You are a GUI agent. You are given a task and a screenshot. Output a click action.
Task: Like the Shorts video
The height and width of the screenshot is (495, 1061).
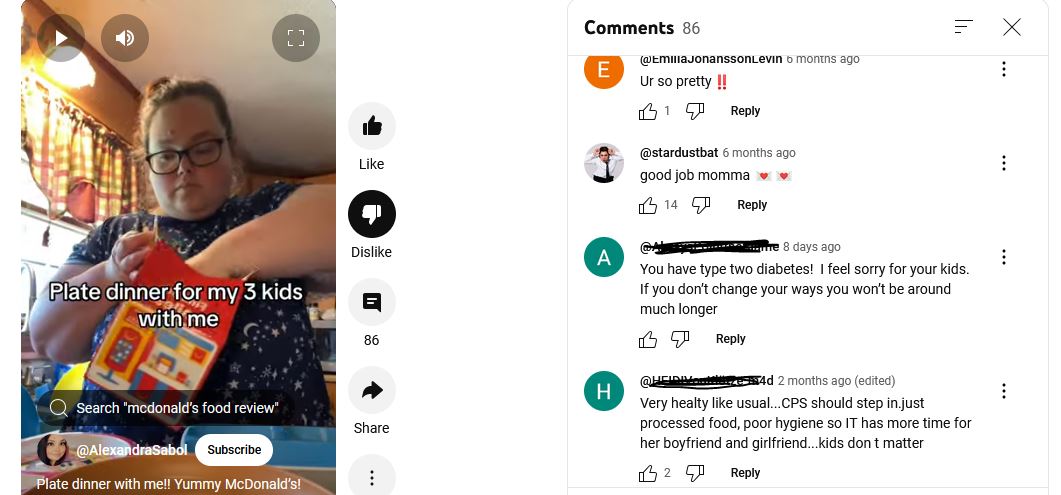click(371, 126)
